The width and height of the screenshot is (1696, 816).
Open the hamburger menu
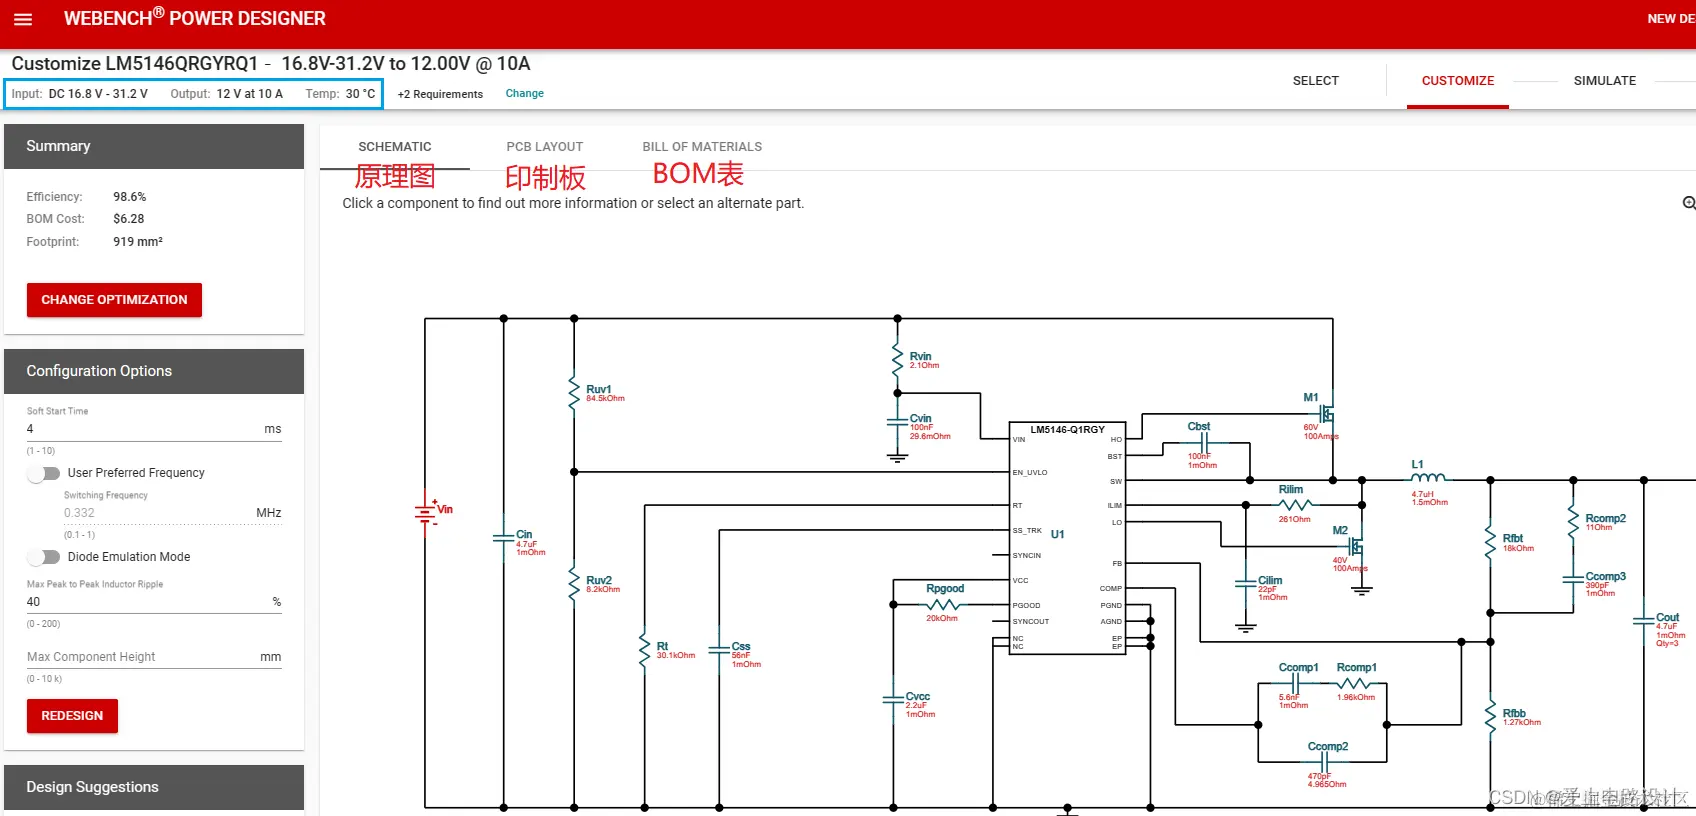[23, 19]
